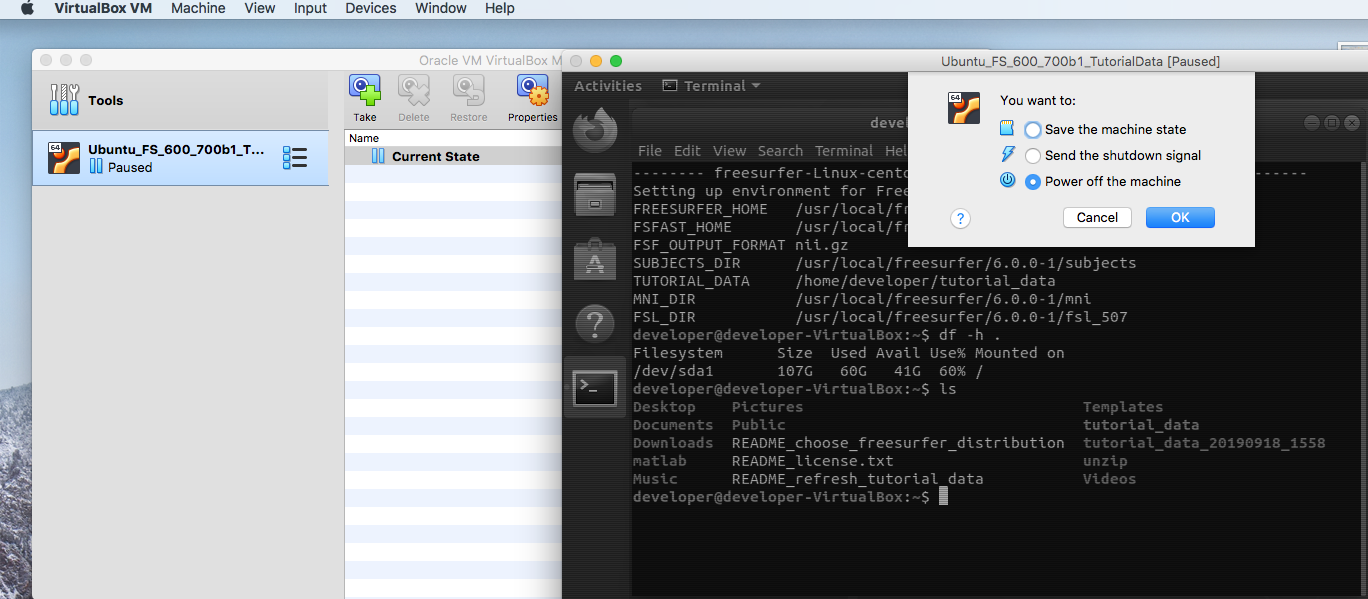Open the Machine menu in menu bar
1368x599 pixels.
tap(198, 8)
